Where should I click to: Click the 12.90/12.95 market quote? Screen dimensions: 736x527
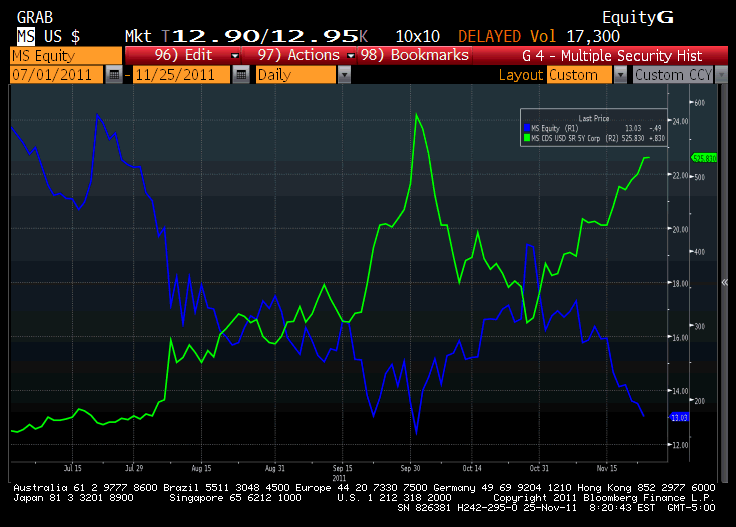tap(265, 36)
